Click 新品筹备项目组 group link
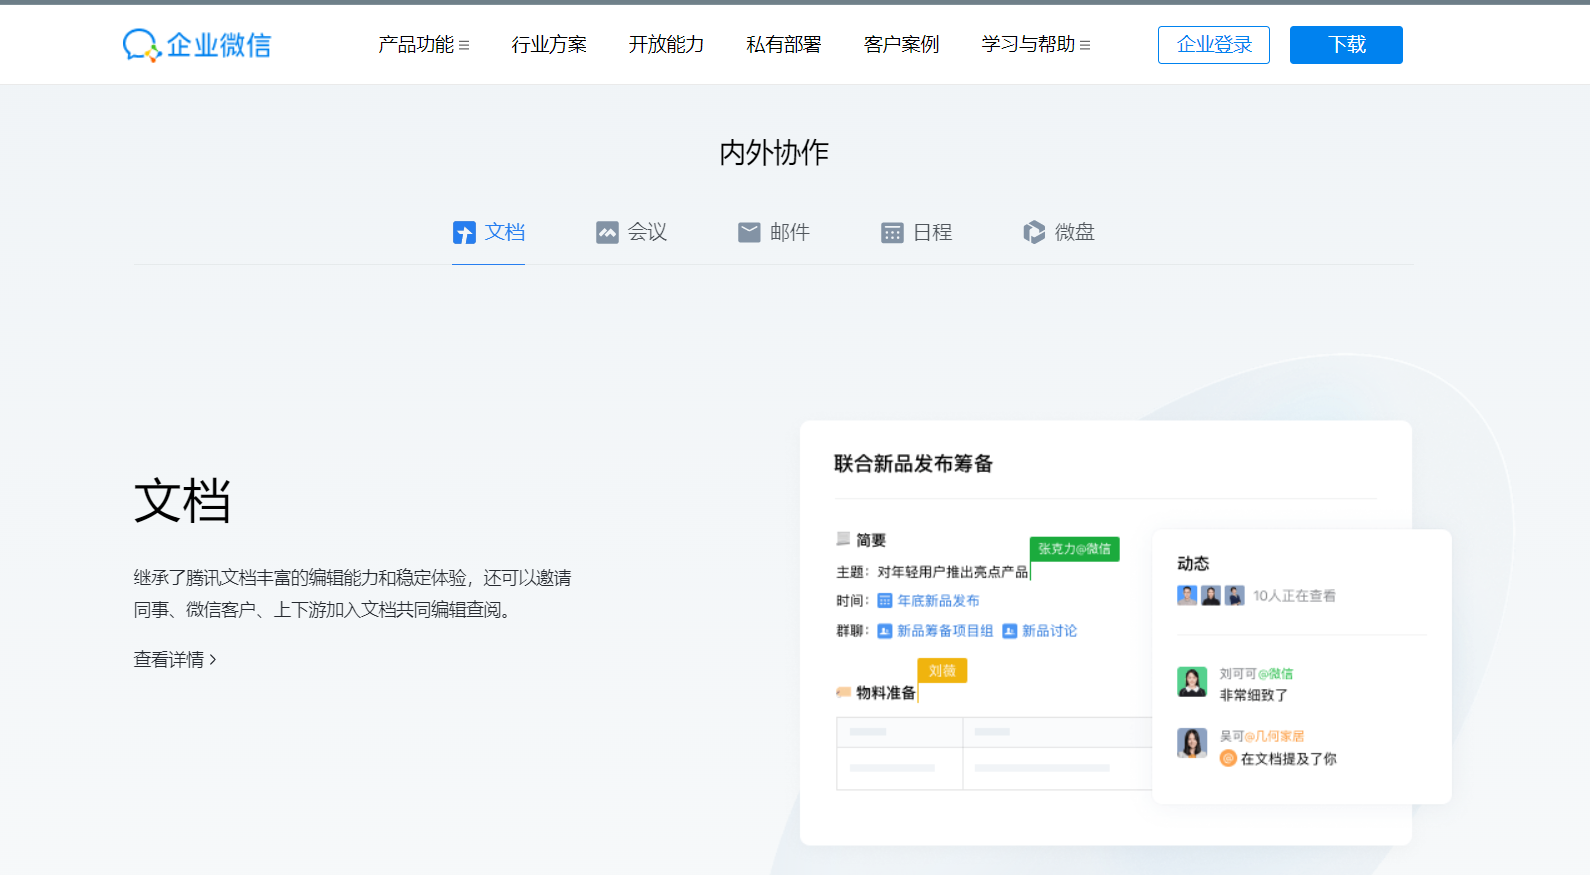1590x875 pixels. tap(945, 631)
